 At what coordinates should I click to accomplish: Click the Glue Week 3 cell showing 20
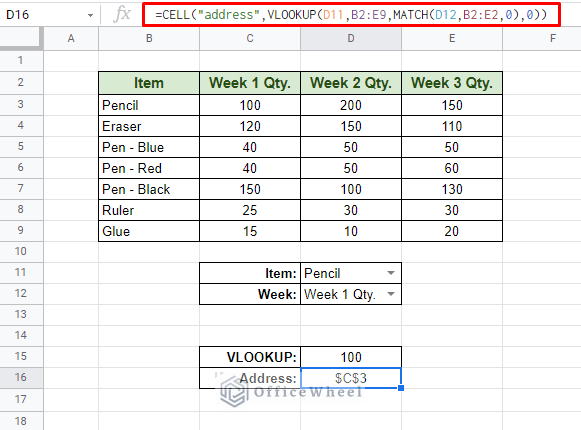point(452,231)
